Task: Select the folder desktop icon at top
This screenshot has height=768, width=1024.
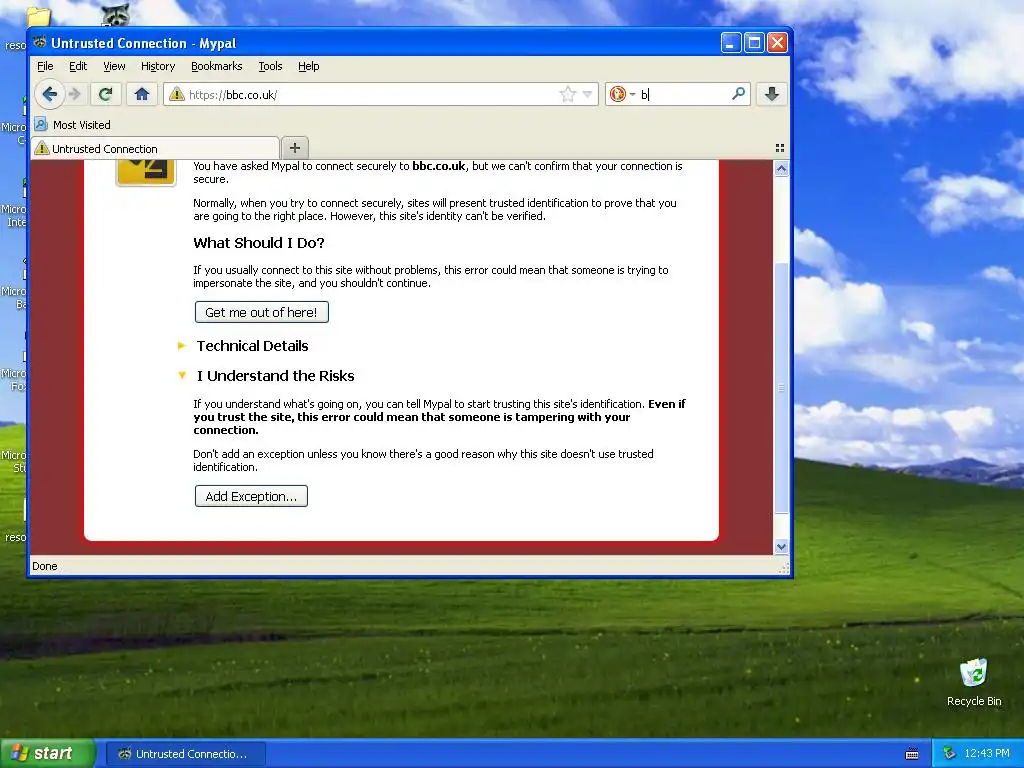Action: (39, 16)
